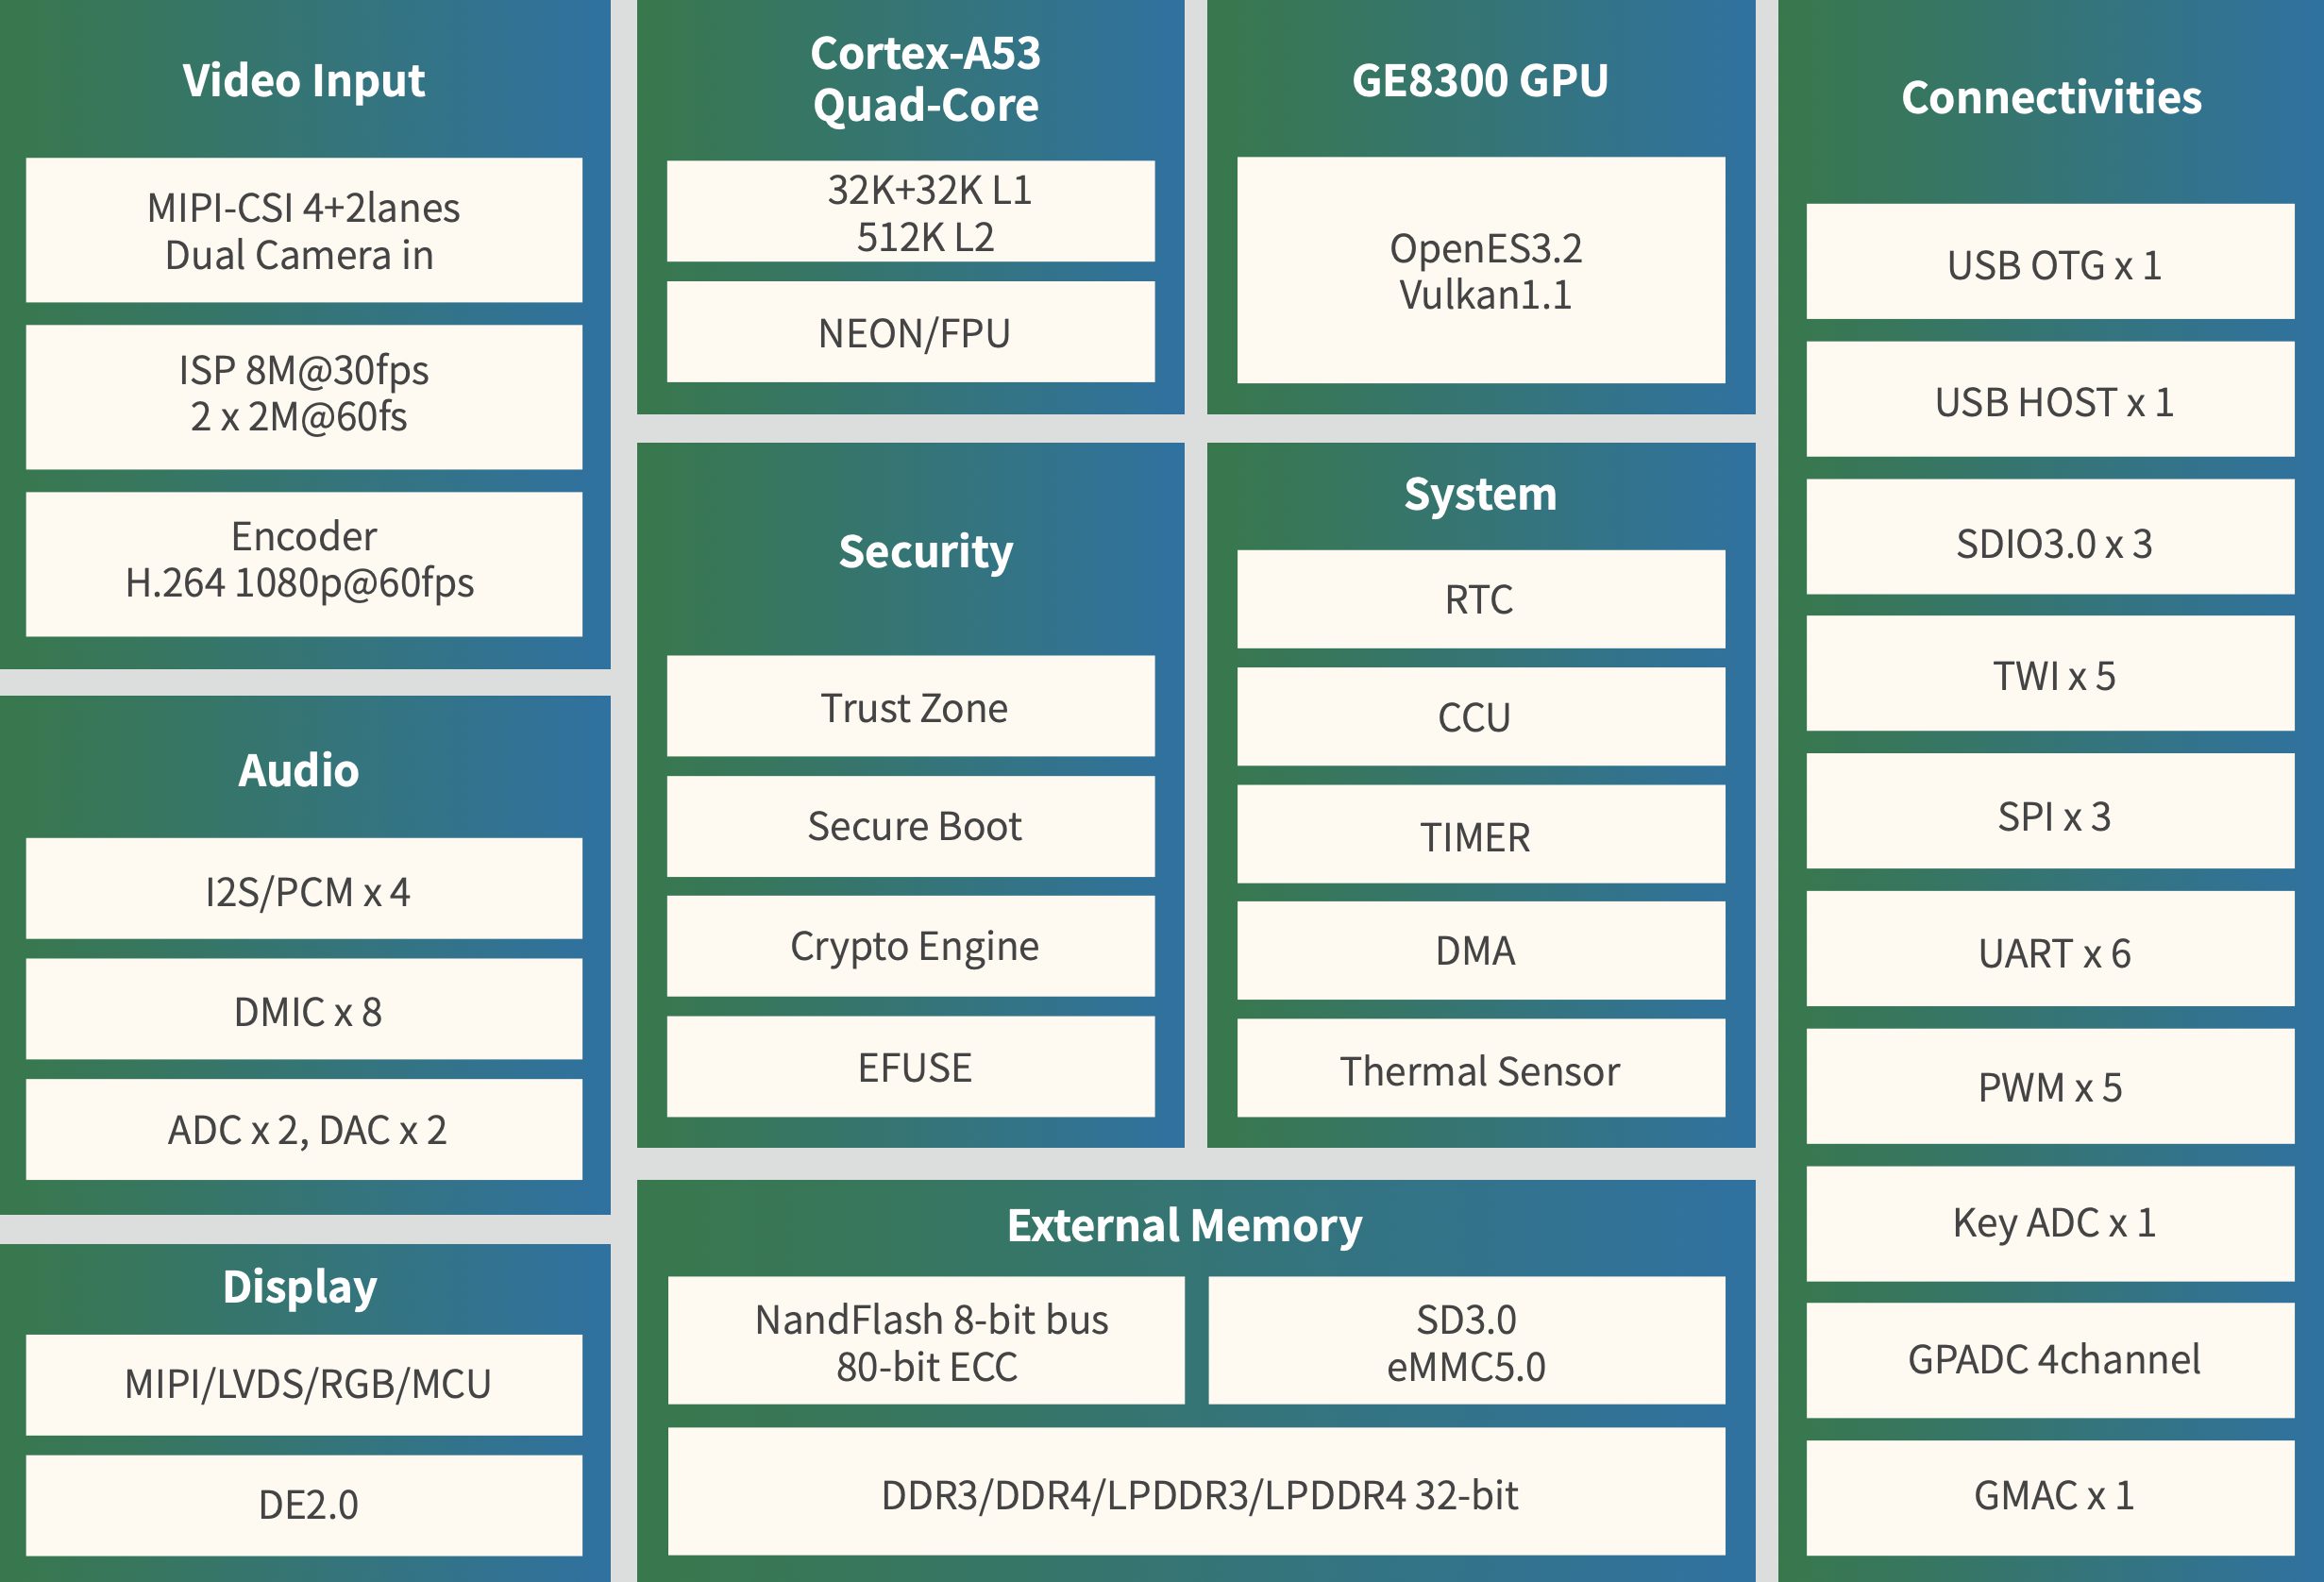
Task: Click the GMAC x 1 box
Action: coord(2050,1497)
